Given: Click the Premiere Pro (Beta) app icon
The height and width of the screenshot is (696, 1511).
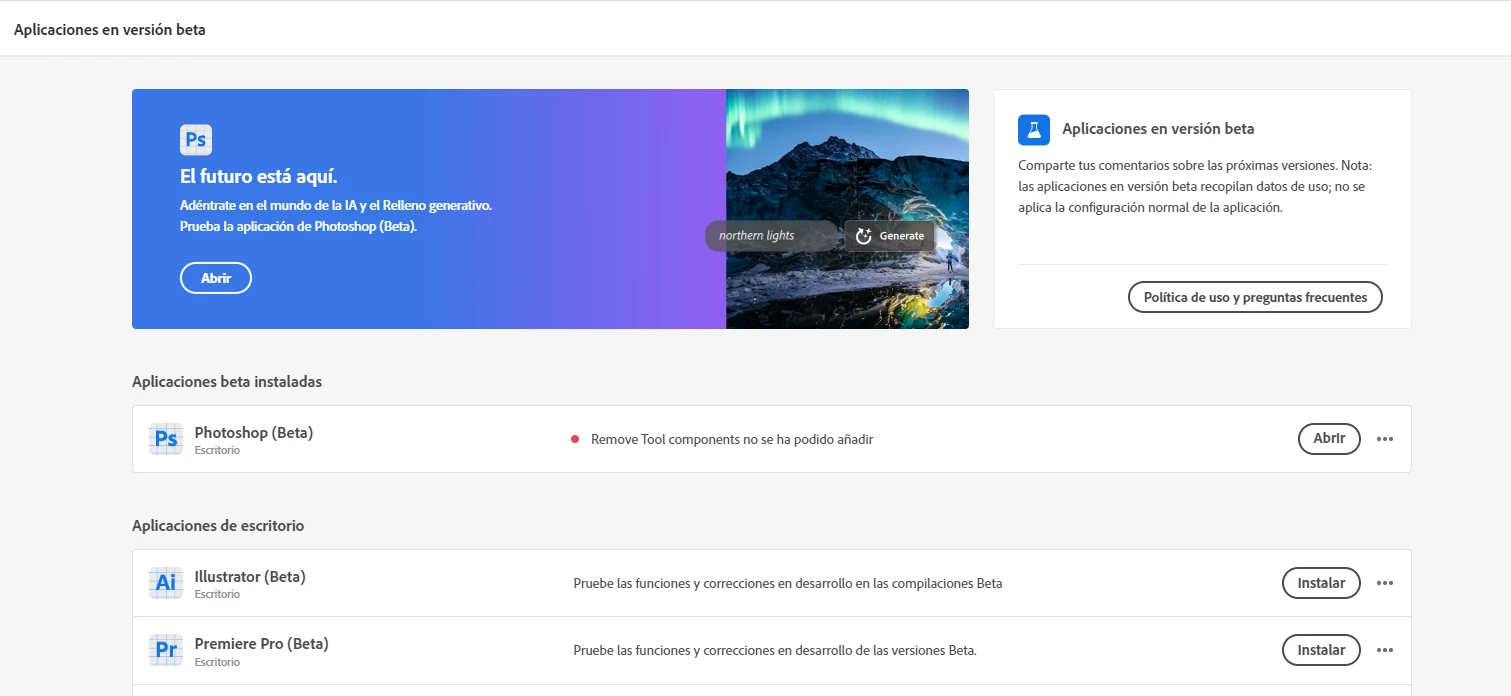Looking at the screenshot, I should point(165,650).
